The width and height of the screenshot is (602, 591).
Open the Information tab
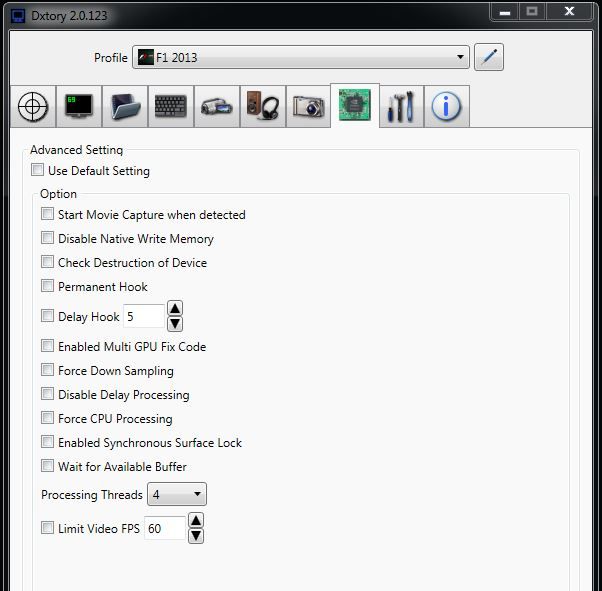[x=447, y=106]
